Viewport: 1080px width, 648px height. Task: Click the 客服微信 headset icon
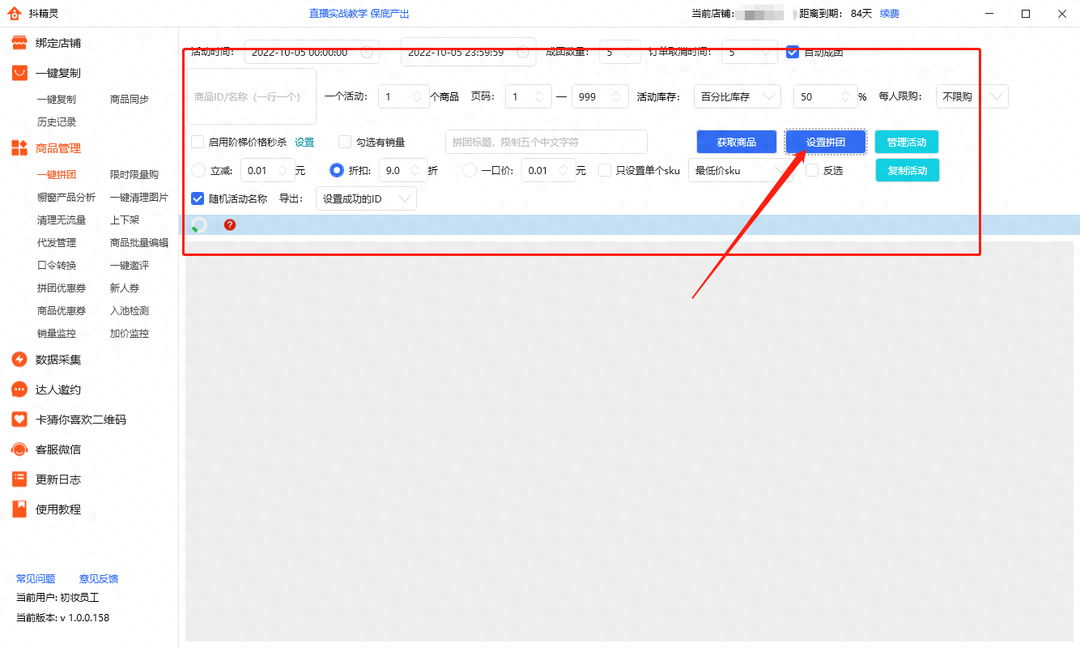tap(19, 449)
